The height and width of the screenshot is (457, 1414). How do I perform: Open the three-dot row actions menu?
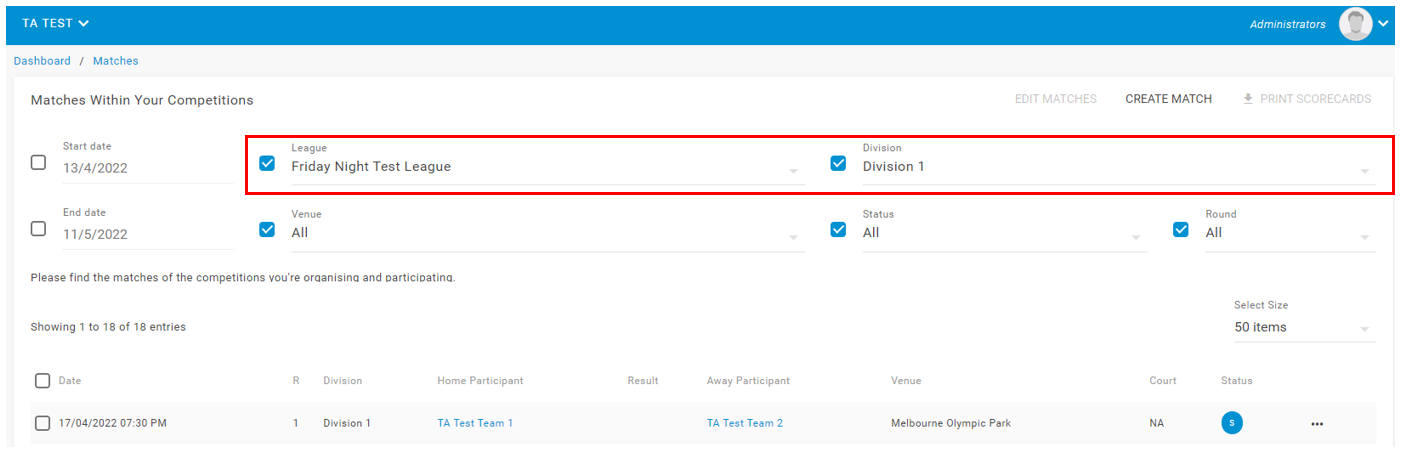(x=1317, y=424)
